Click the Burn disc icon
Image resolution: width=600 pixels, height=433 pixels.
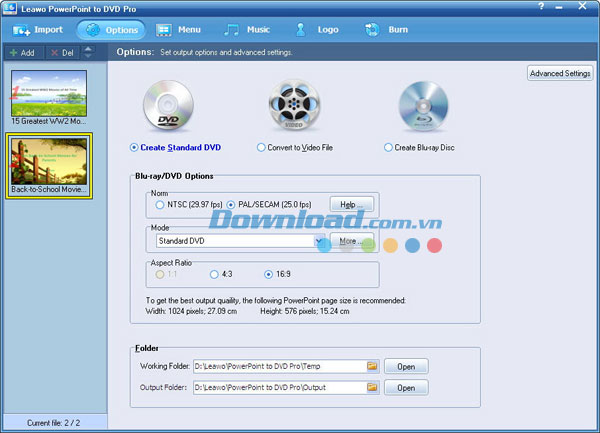coord(372,30)
